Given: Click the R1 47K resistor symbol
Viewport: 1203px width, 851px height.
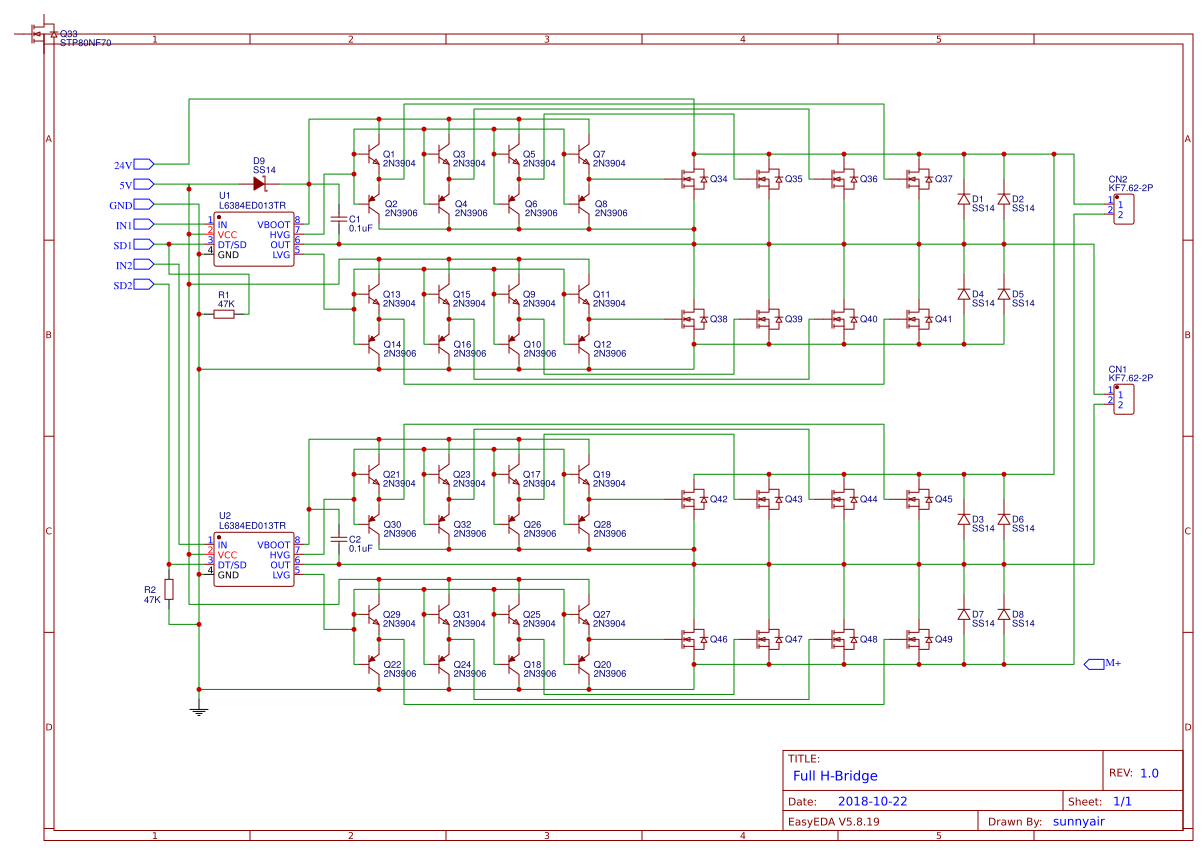Looking at the screenshot, I should pyautogui.click(x=224, y=314).
